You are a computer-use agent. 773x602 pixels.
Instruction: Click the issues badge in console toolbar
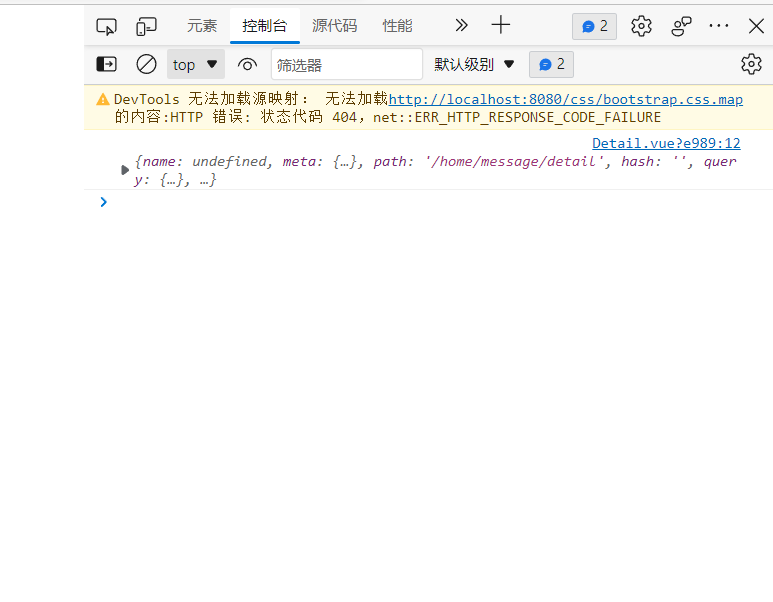(x=551, y=64)
